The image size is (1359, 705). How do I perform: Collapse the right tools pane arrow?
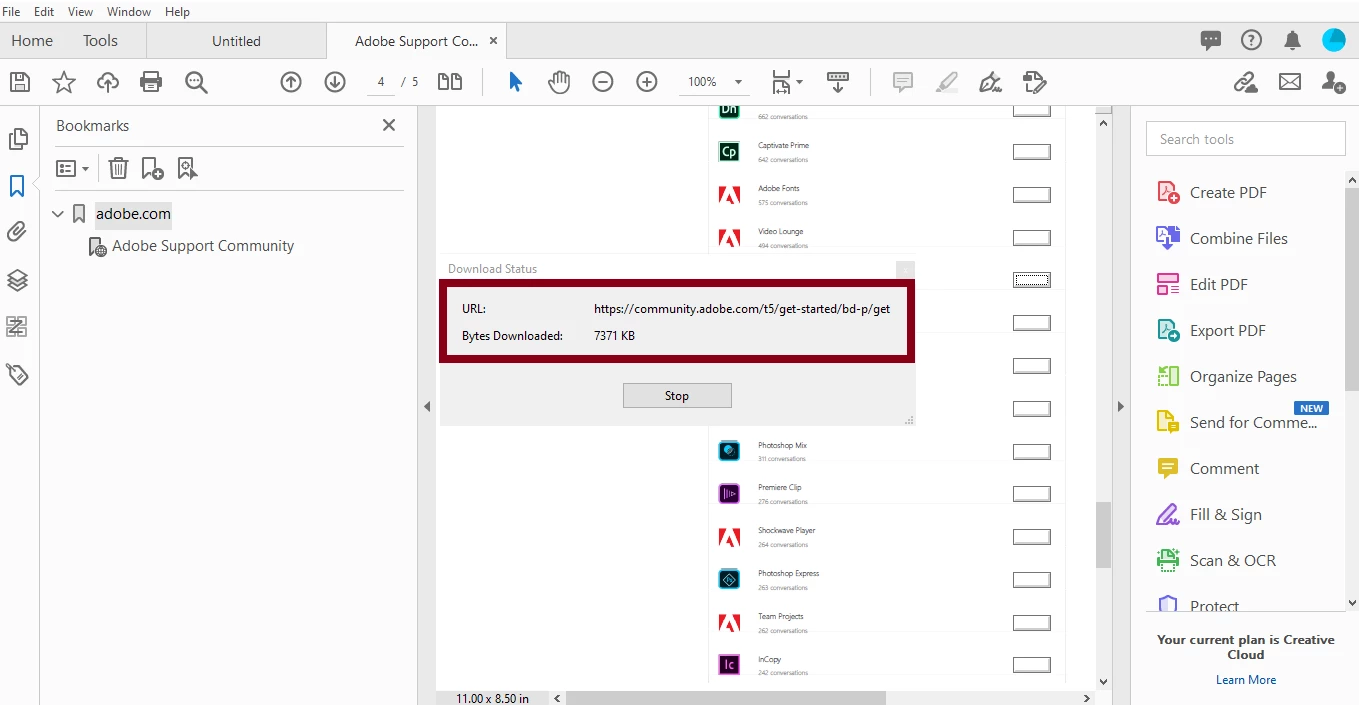(x=1120, y=407)
